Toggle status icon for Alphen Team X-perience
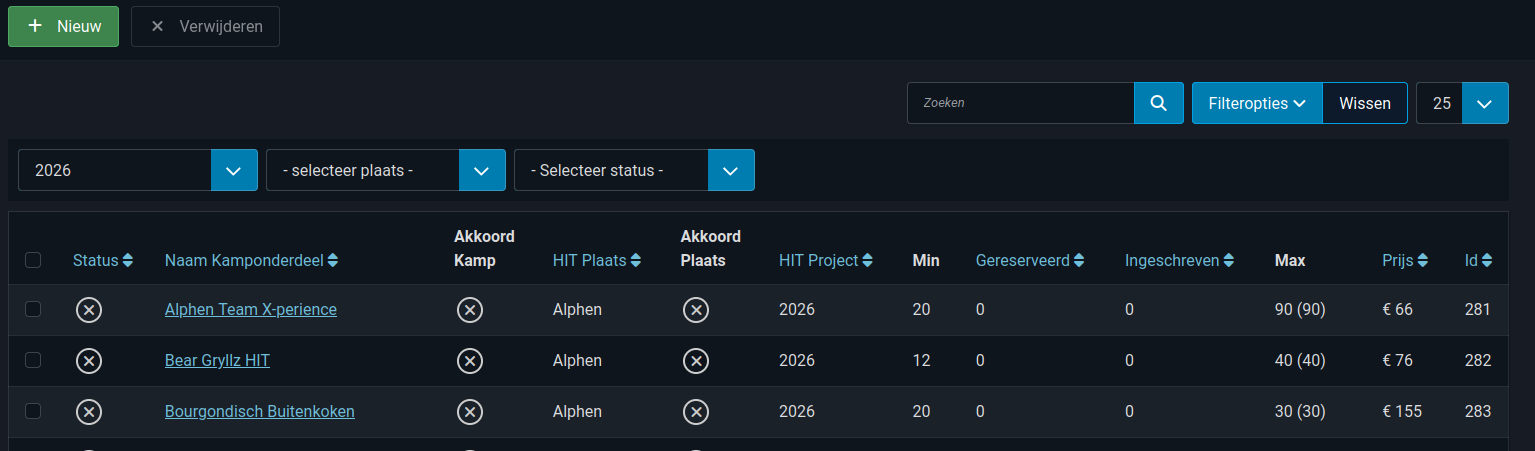The height and width of the screenshot is (451, 1535). [x=89, y=310]
